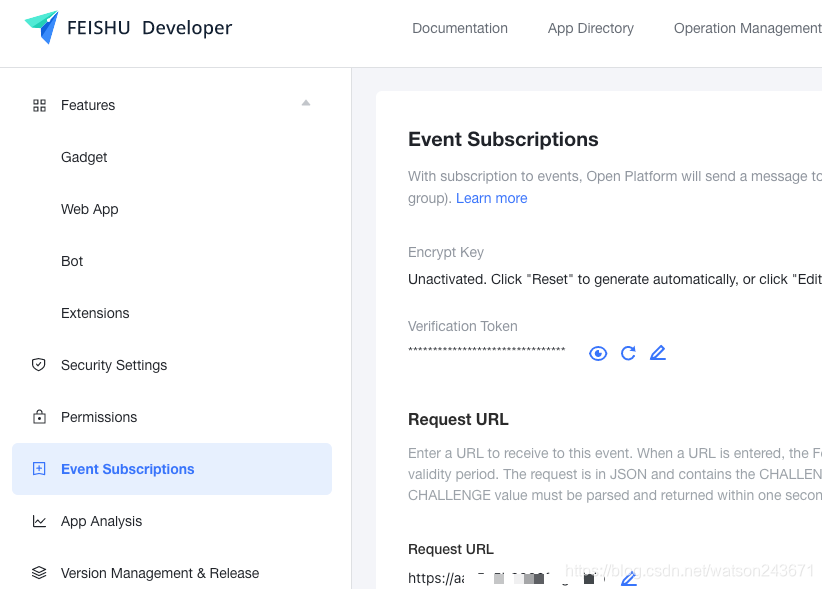
Task: Click the masked Verification Token value
Action: (486, 350)
